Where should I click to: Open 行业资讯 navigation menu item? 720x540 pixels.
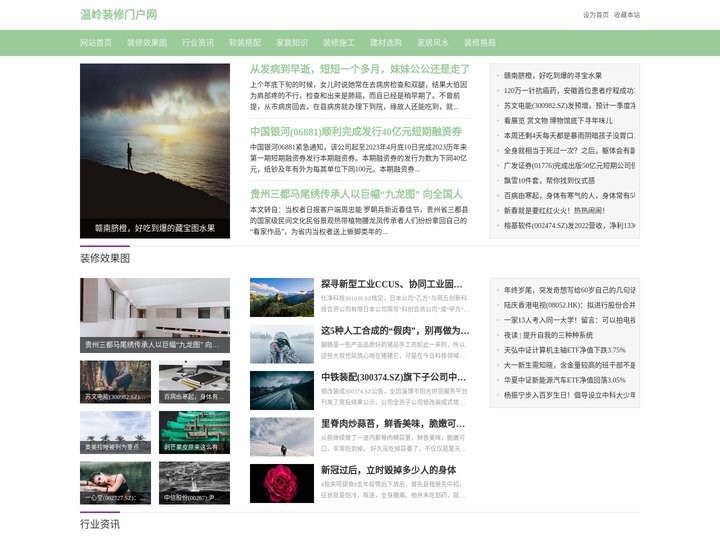(198, 43)
